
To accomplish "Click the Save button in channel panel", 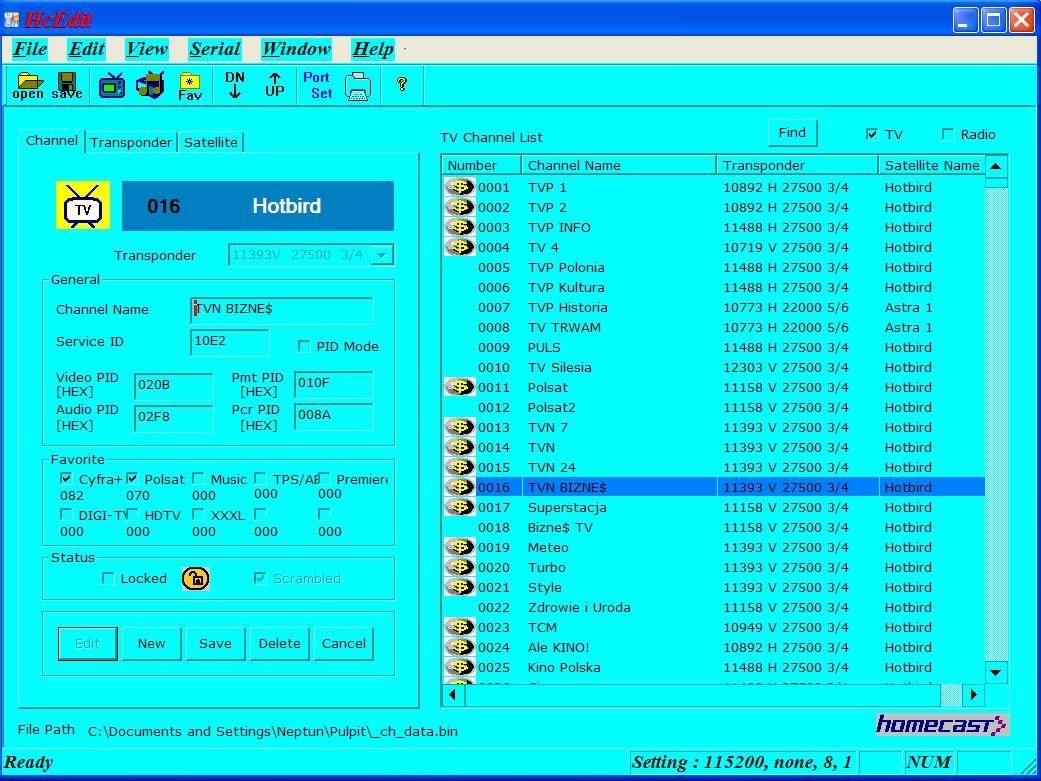I will pyautogui.click(x=215, y=644).
